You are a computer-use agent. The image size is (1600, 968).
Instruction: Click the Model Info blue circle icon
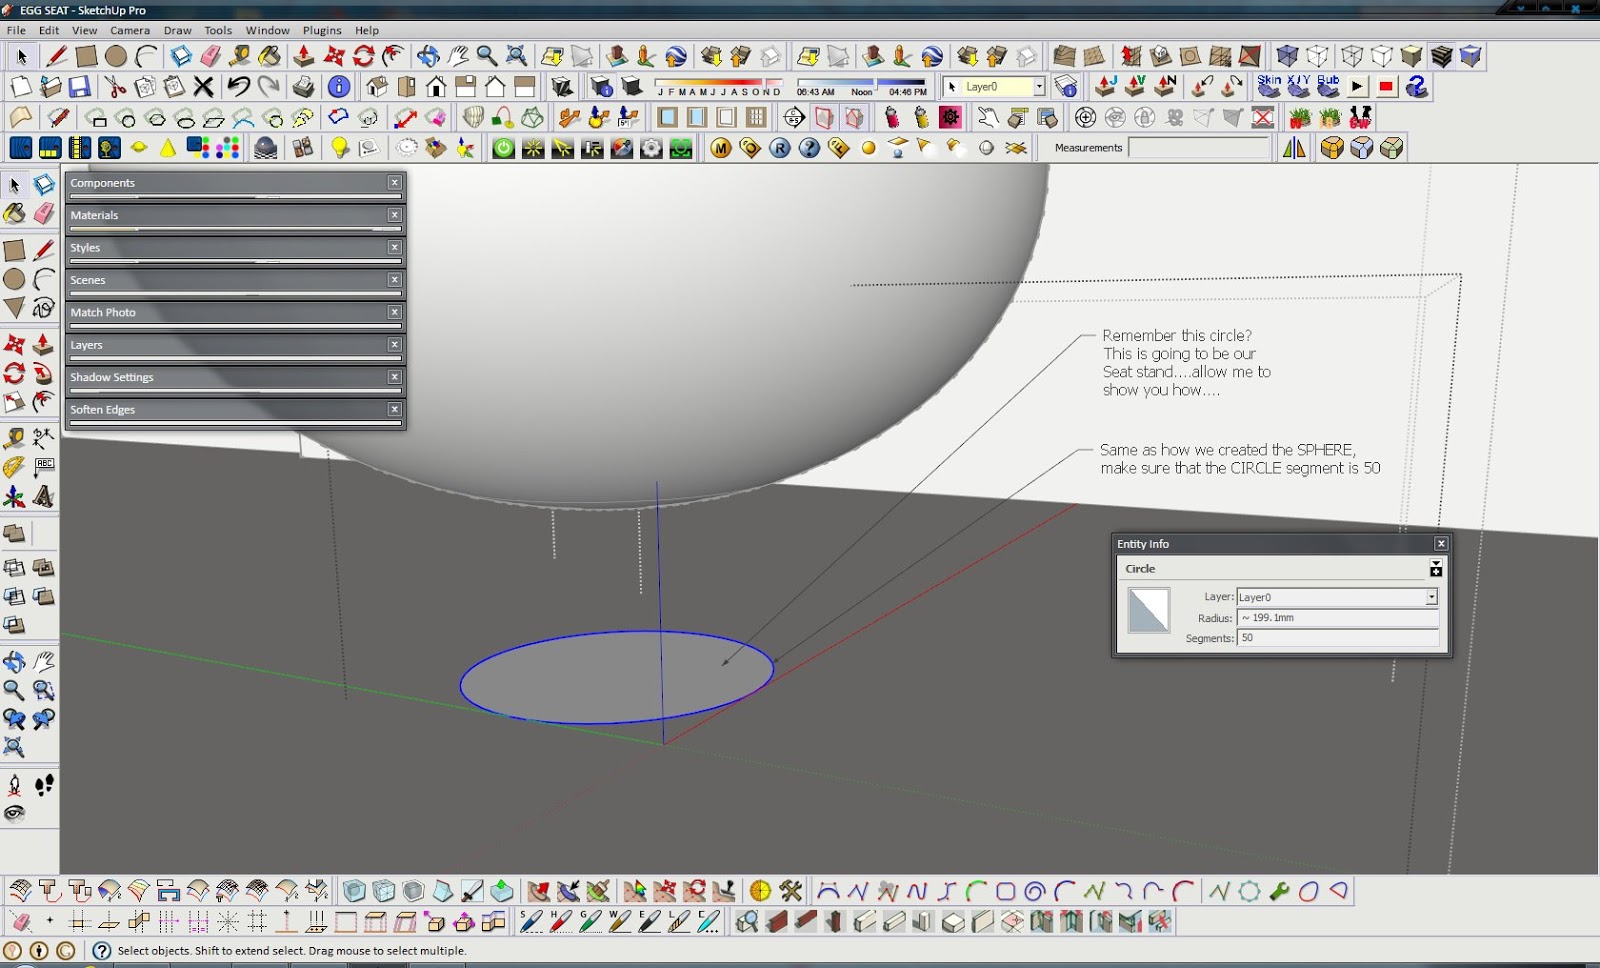tap(339, 87)
